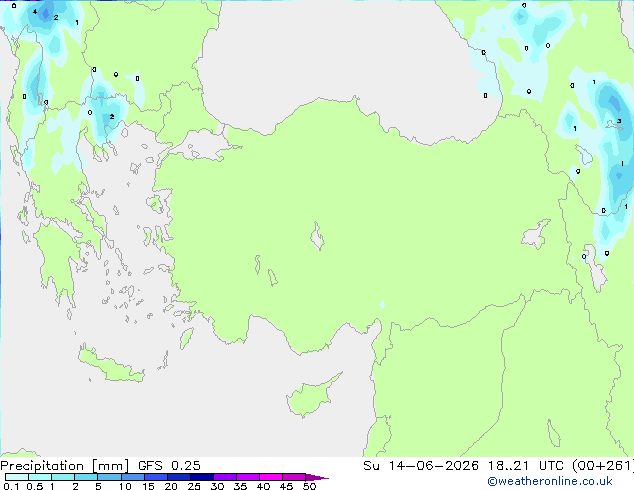Select the 40–45 mm magenta legend swatch
Screen dimensions: 634x490
click(271, 477)
